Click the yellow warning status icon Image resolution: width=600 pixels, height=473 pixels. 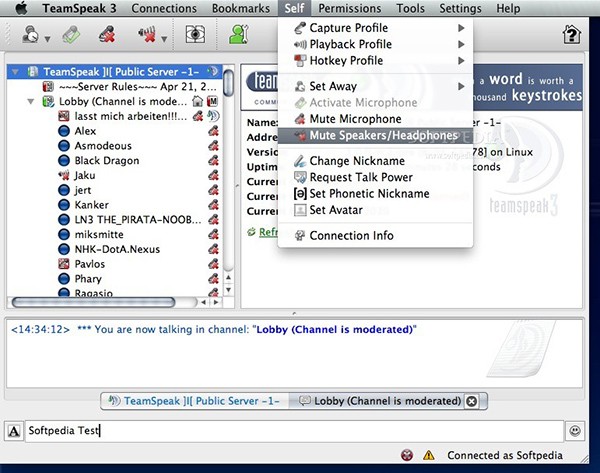tap(429, 455)
